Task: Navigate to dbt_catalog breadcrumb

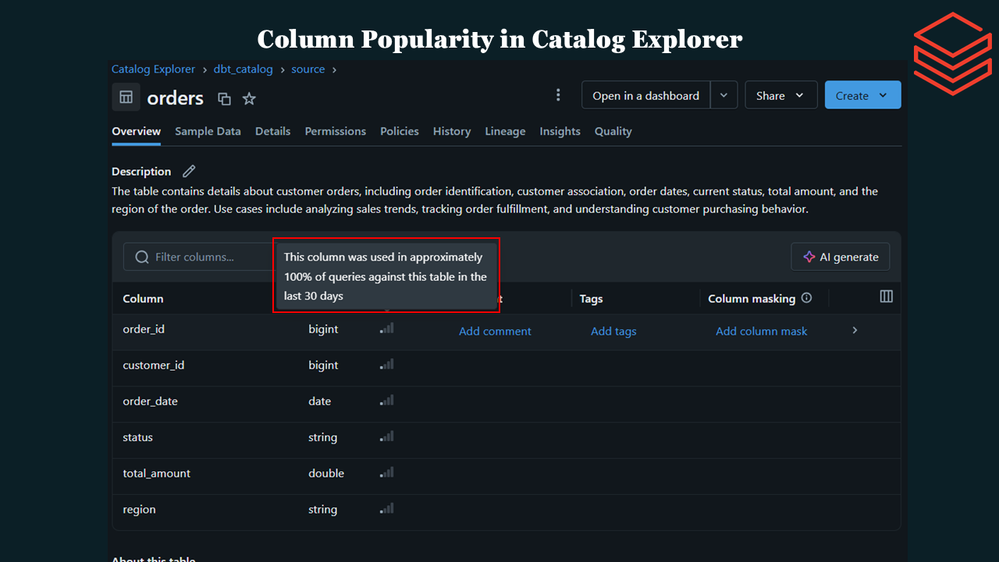Action: click(243, 69)
